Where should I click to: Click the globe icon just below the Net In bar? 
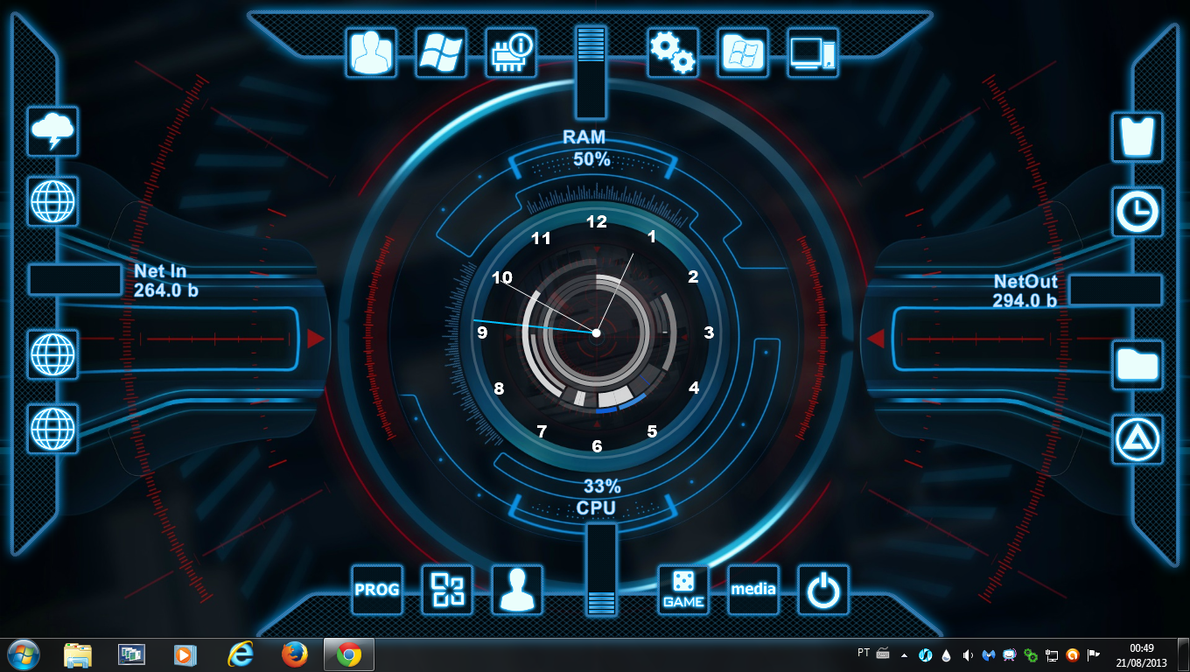52,355
